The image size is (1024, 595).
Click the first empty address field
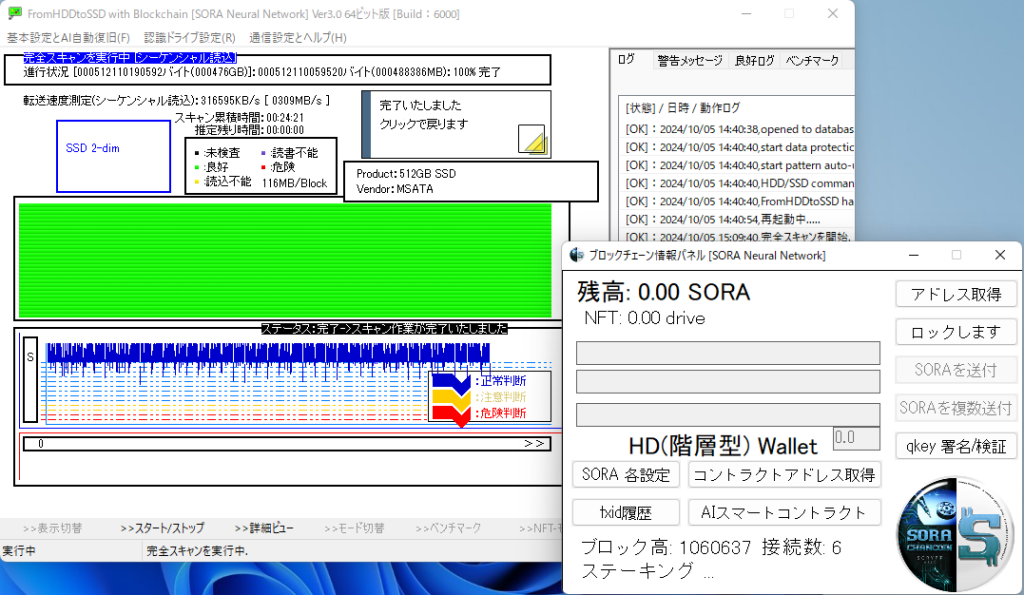728,353
